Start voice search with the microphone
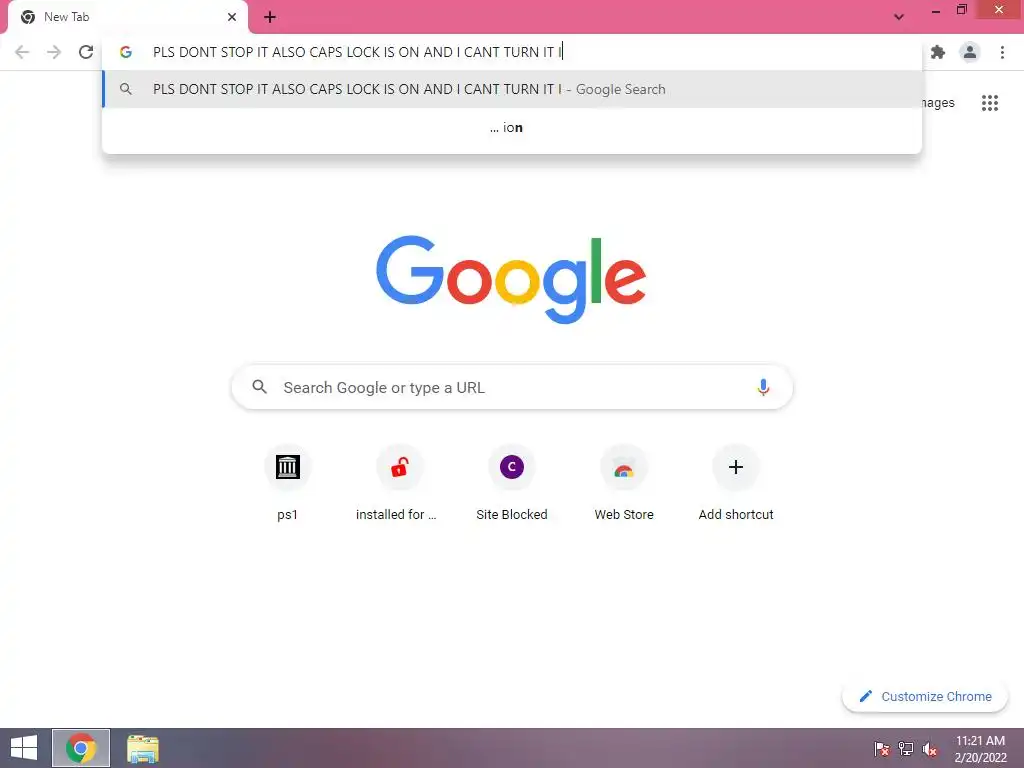This screenshot has width=1024, height=768. coord(763,387)
